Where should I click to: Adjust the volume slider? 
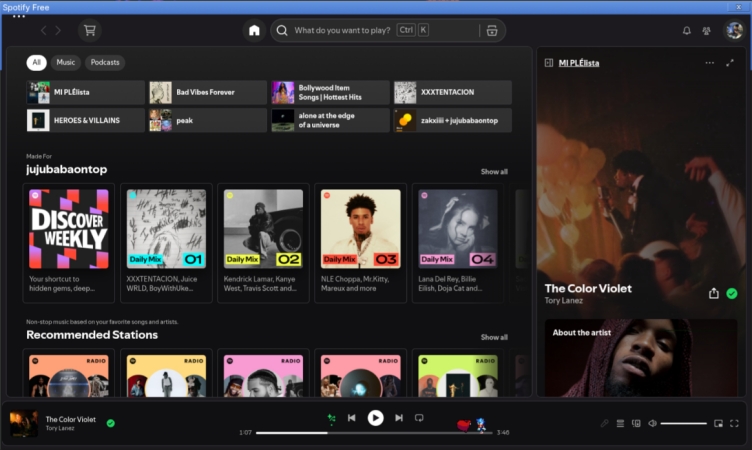(683, 423)
